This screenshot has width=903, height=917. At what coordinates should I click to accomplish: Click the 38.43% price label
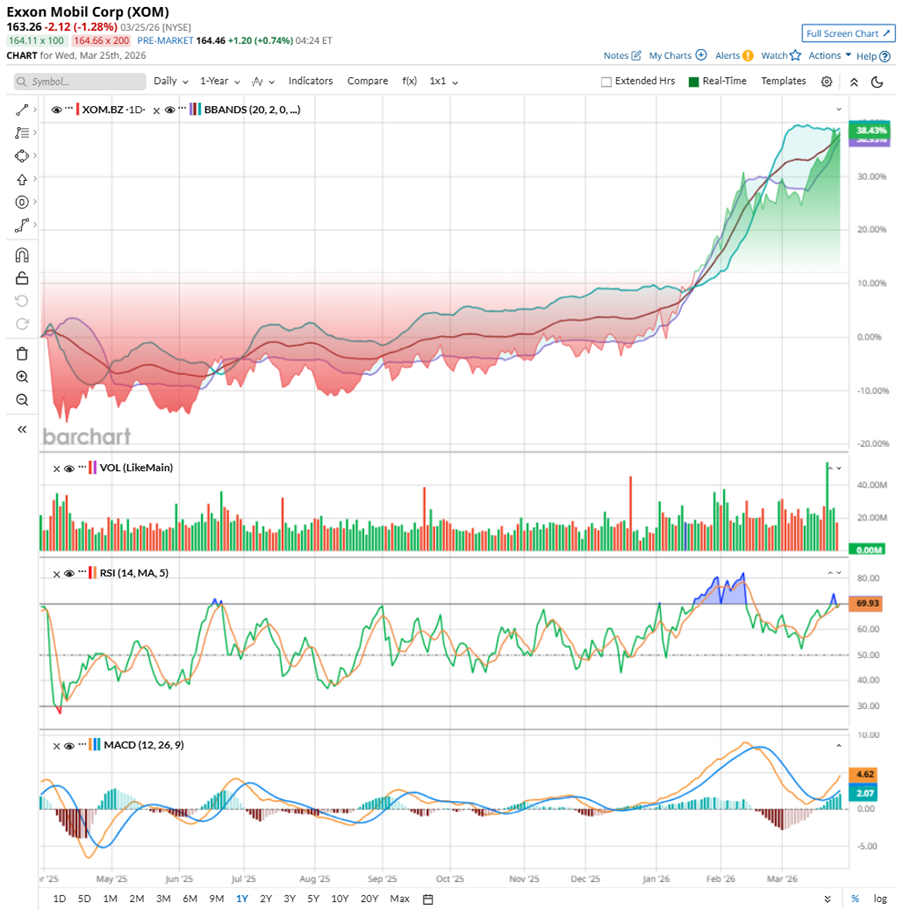[x=870, y=130]
